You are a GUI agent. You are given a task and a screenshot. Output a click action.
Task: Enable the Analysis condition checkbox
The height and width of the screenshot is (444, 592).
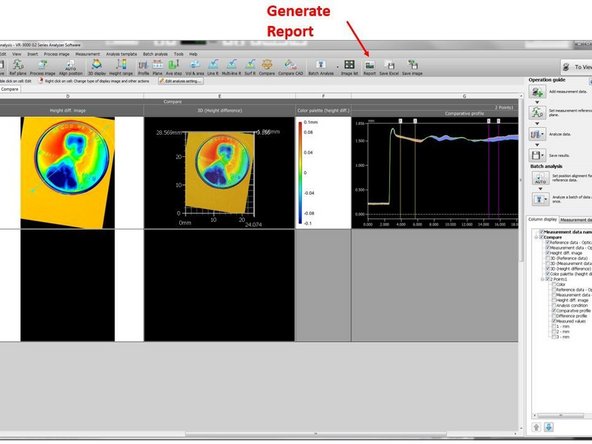pos(554,305)
